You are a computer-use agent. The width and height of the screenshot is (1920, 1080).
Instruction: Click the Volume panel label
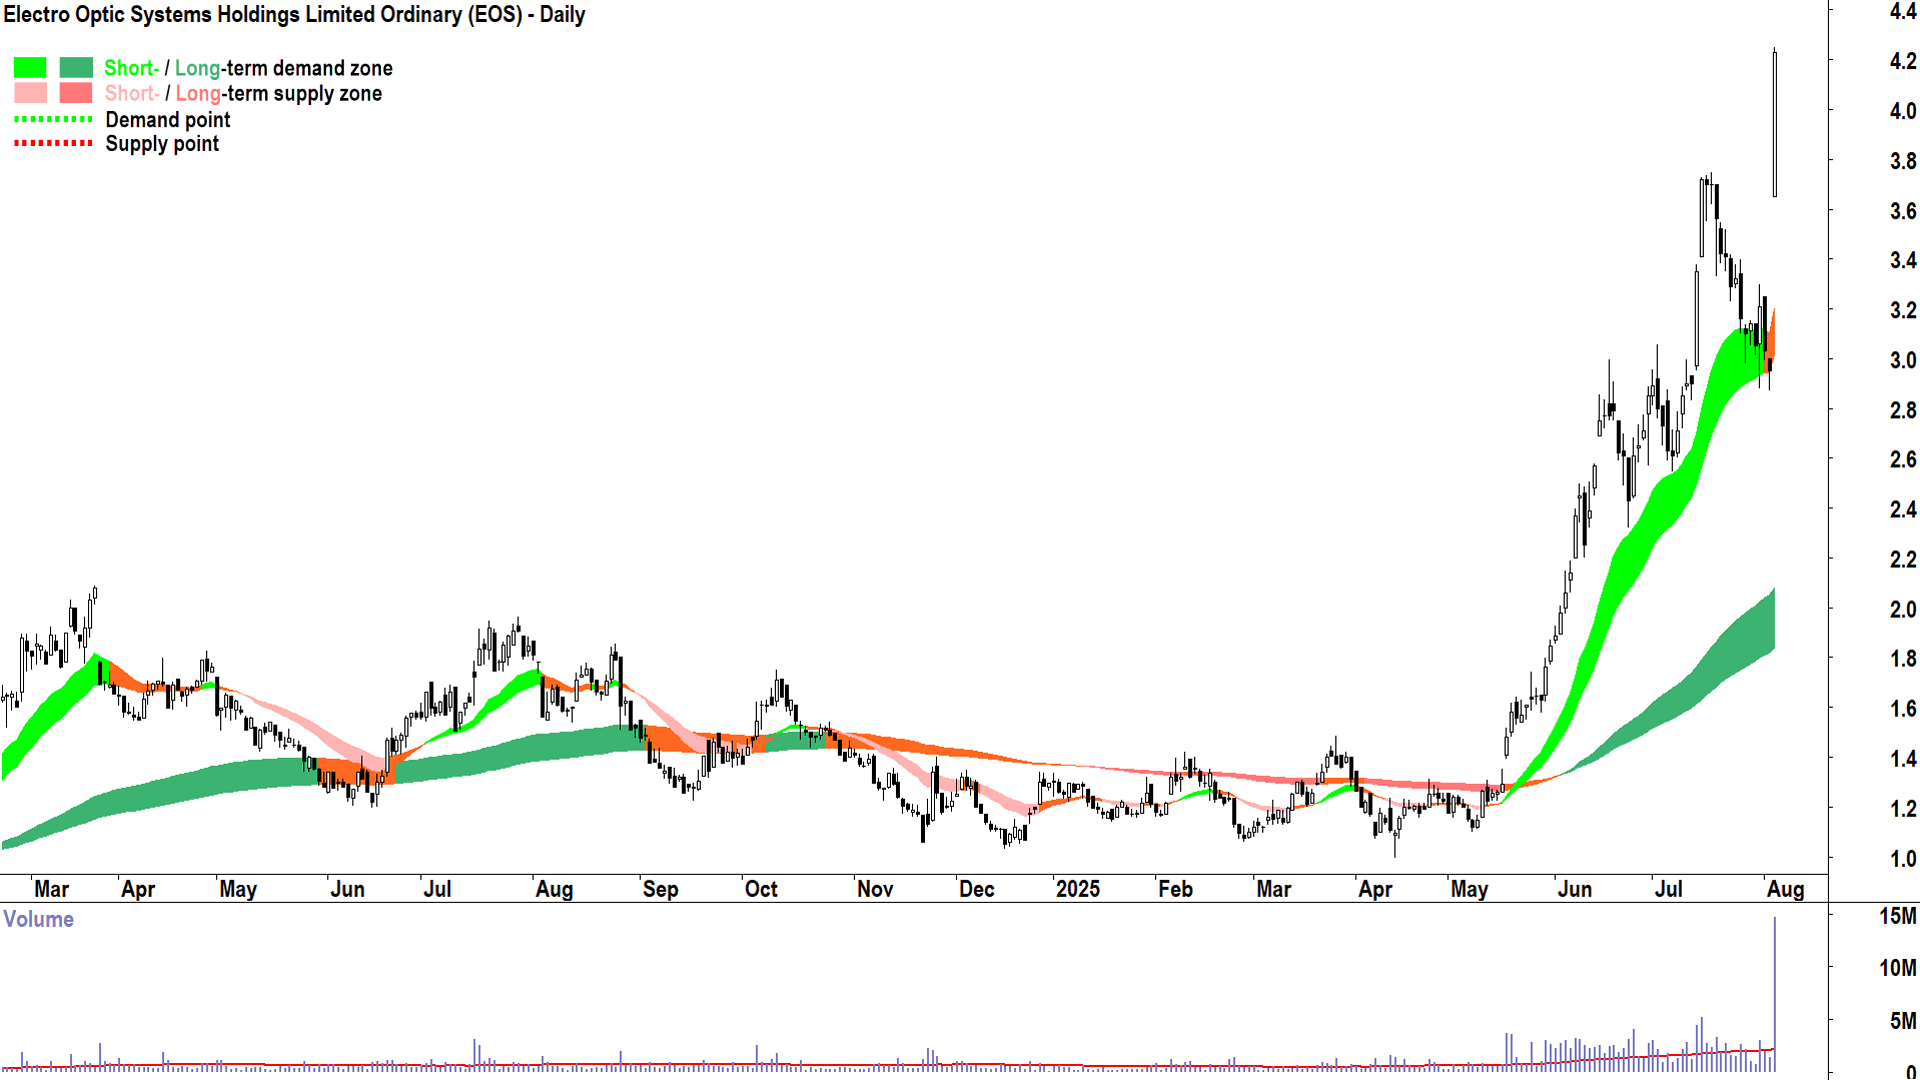pyautogui.click(x=38, y=919)
